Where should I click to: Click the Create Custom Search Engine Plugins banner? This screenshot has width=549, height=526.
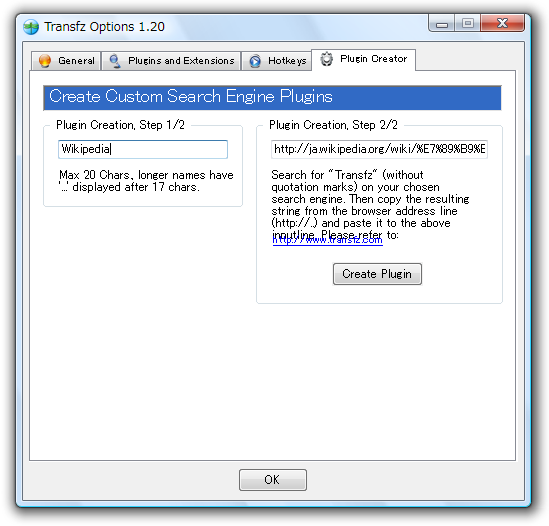tap(272, 97)
